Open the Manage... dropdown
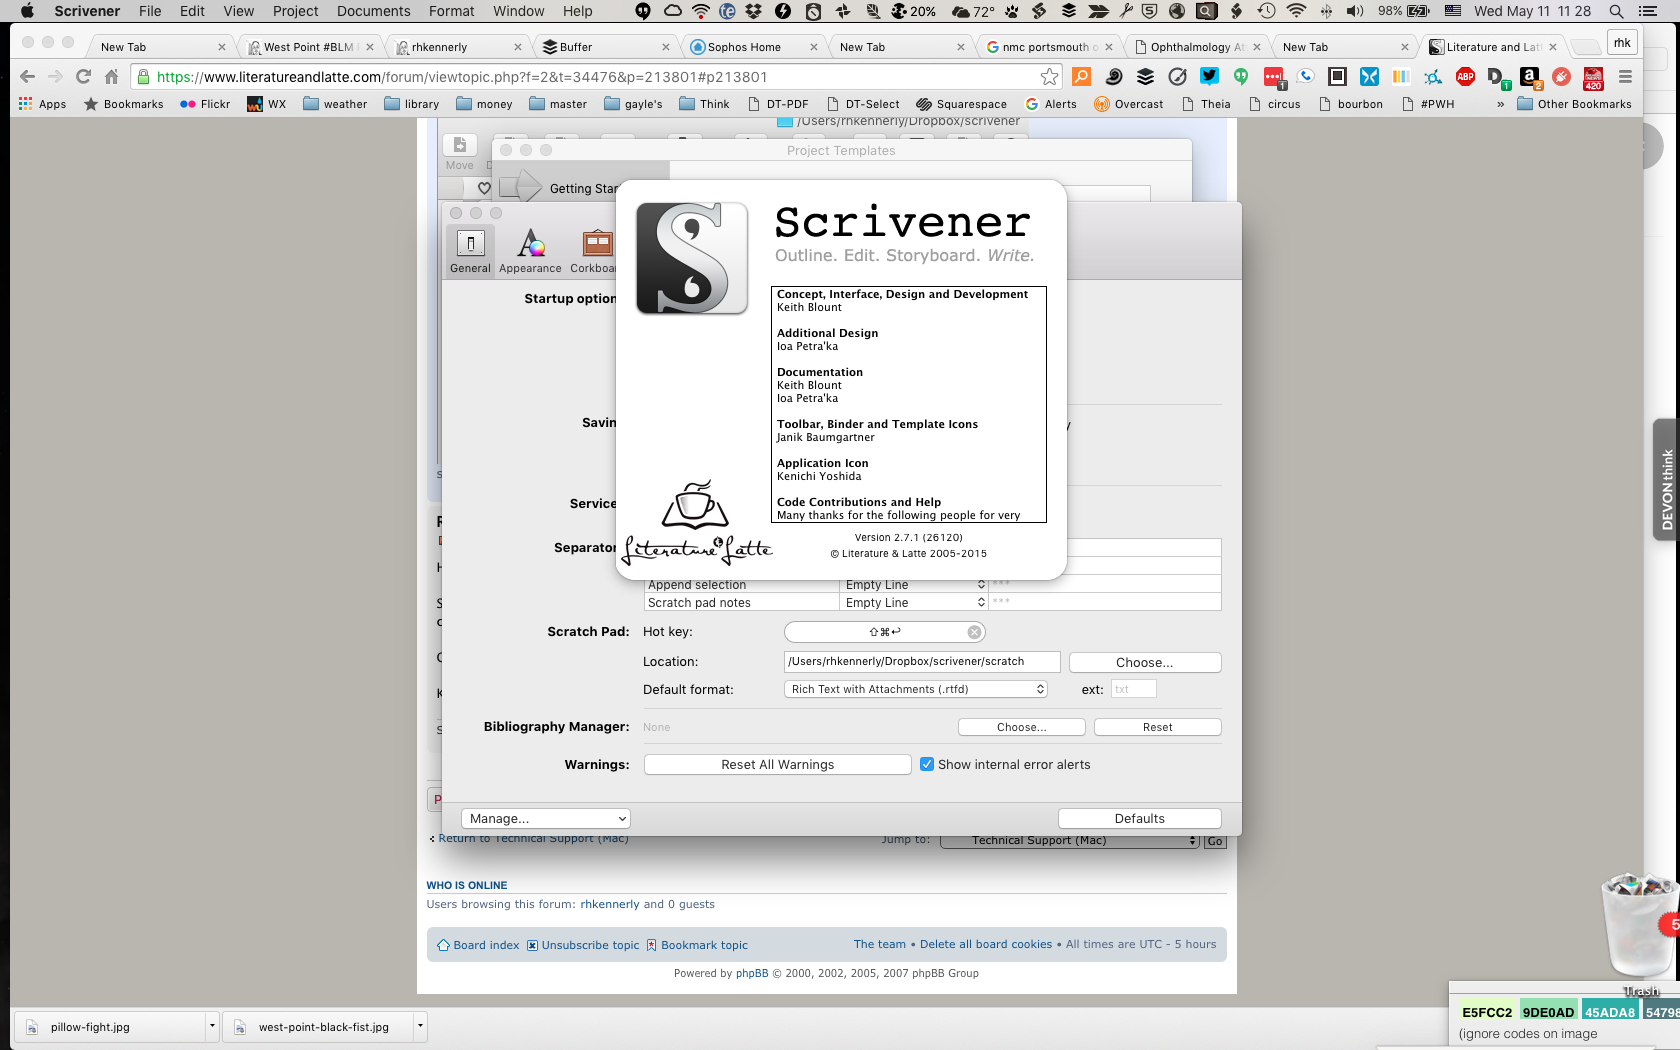The width and height of the screenshot is (1680, 1050). coord(546,818)
